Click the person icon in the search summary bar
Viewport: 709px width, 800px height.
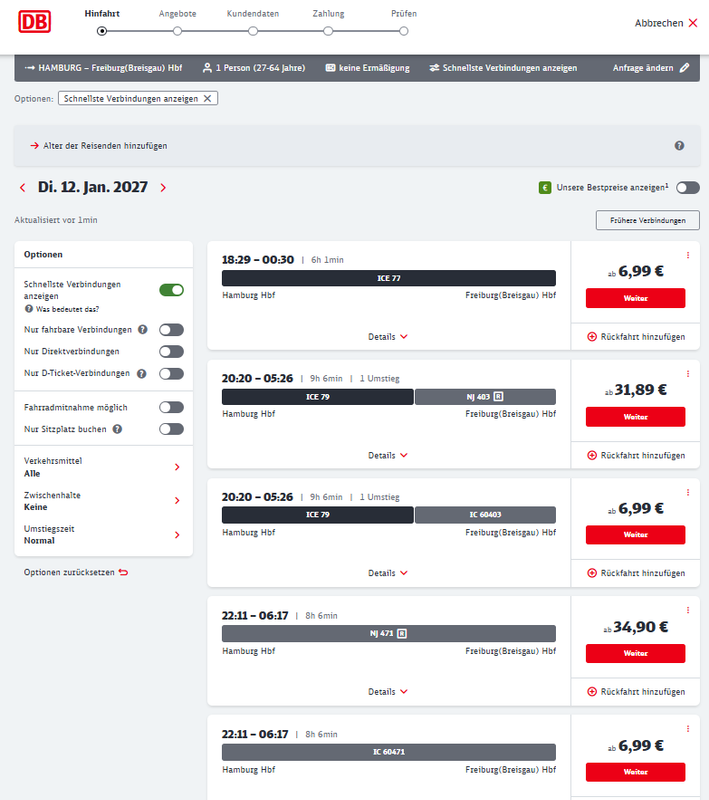pyautogui.click(x=207, y=68)
